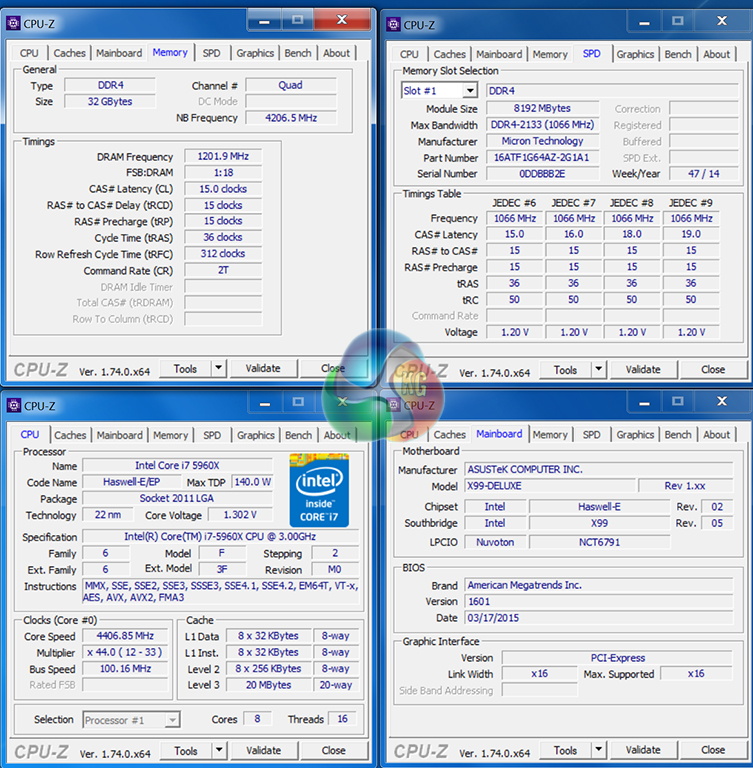This screenshot has width=753, height=768.
Task: Maximize the Memory tab CPU-Z window
Action: point(297,20)
